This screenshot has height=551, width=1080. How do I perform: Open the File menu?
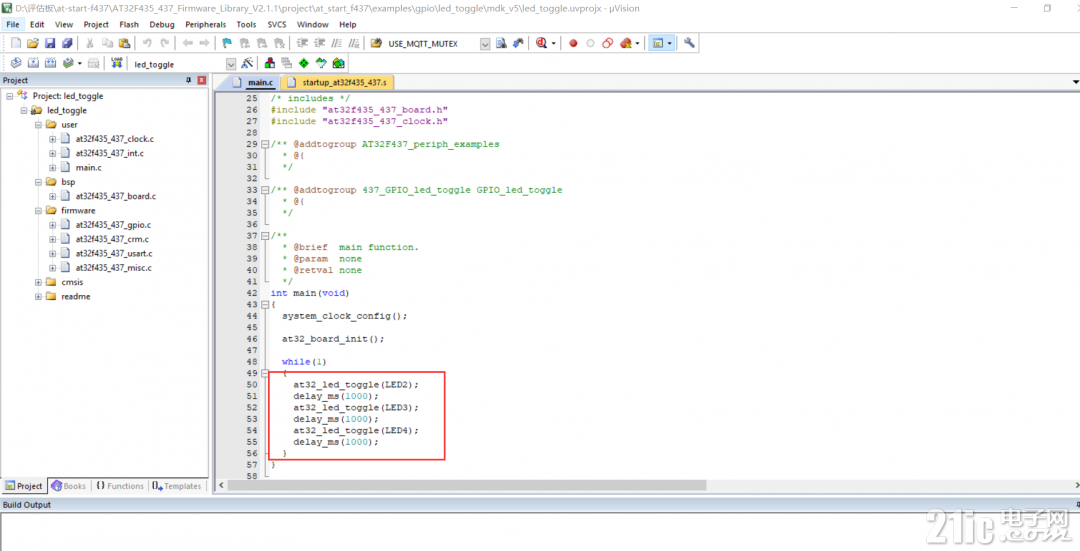pyautogui.click(x=13, y=24)
